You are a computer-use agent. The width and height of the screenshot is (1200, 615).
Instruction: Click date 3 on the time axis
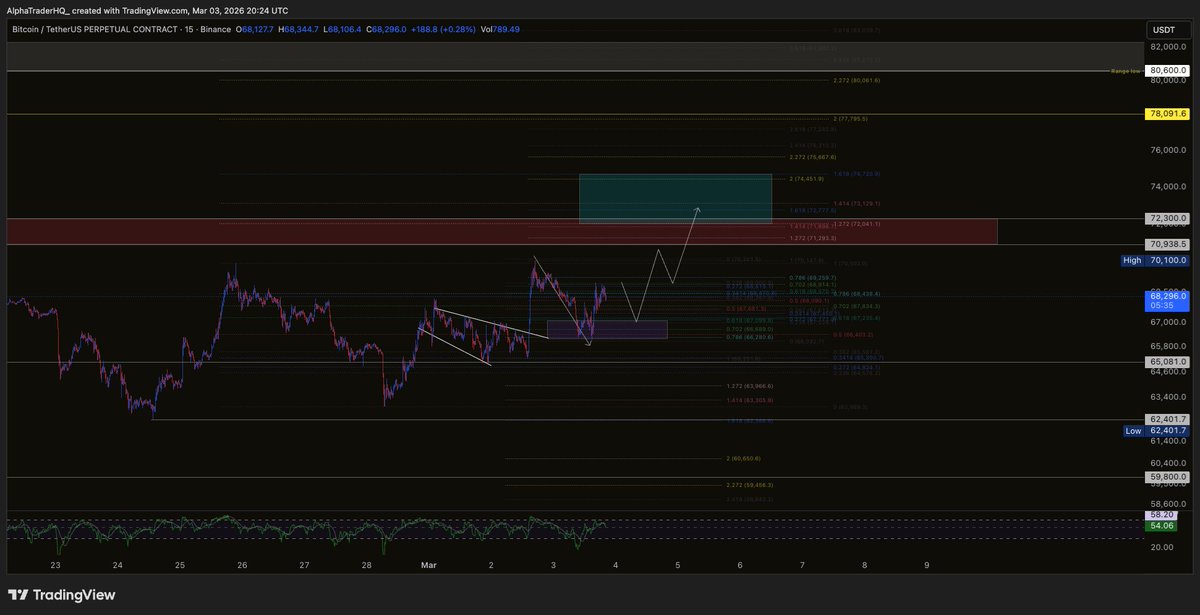[553, 565]
